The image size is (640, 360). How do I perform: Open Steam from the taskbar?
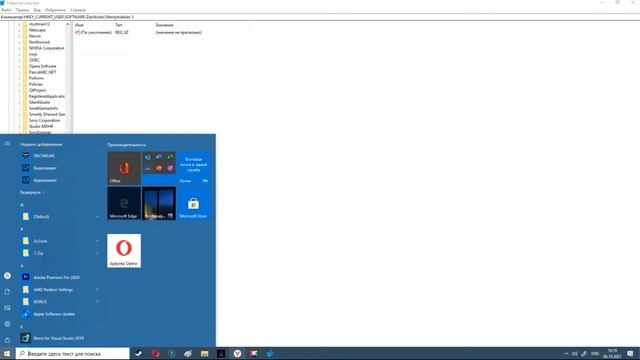point(139,353)
